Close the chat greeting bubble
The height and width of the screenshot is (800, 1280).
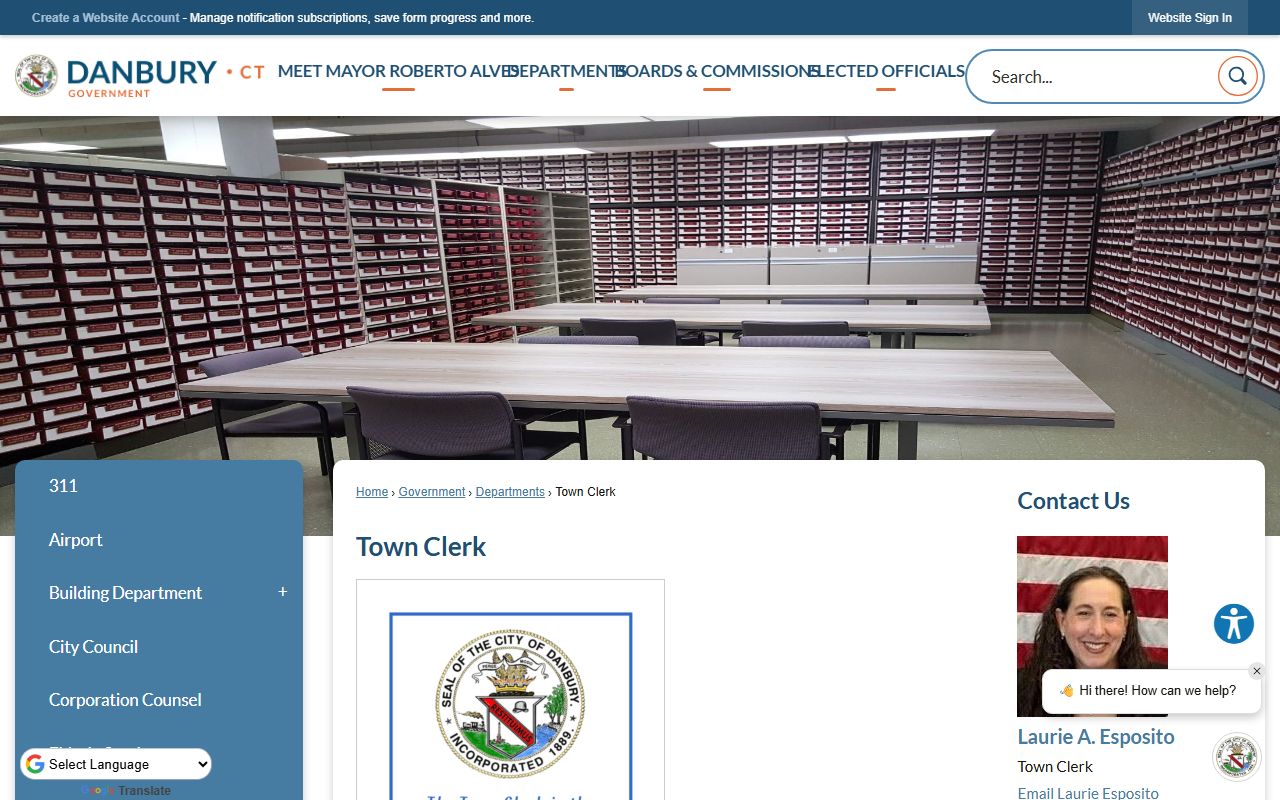coord(1257,671)
